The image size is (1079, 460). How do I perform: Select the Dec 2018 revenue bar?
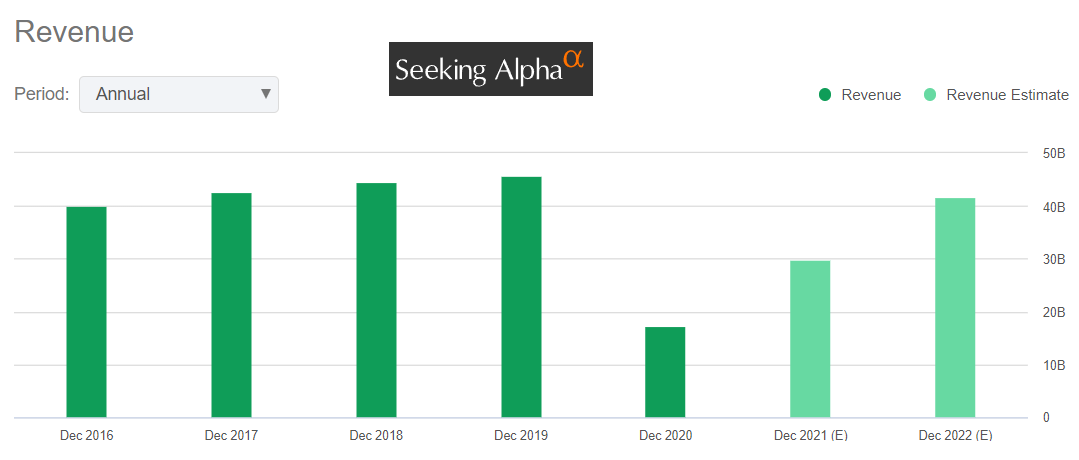pyautogui.click(x=376, y=300)
